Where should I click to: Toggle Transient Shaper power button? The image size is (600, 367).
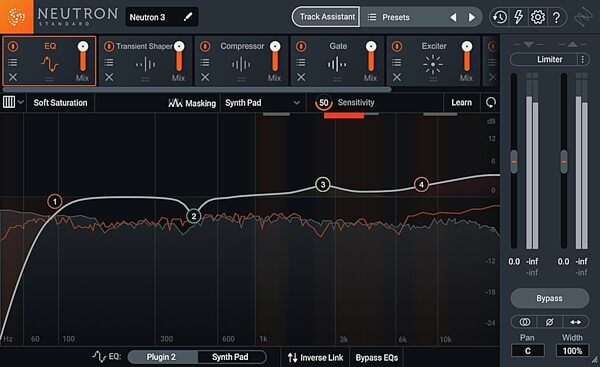(109, 46)
